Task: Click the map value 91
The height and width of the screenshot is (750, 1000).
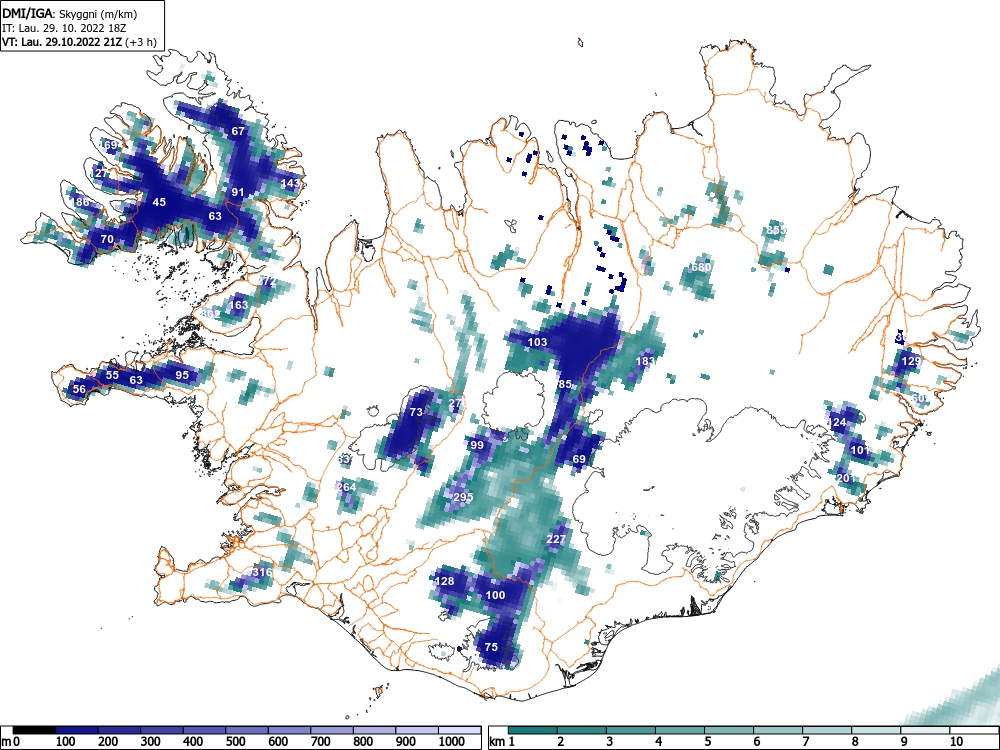Action: click(x=238, y=192)
